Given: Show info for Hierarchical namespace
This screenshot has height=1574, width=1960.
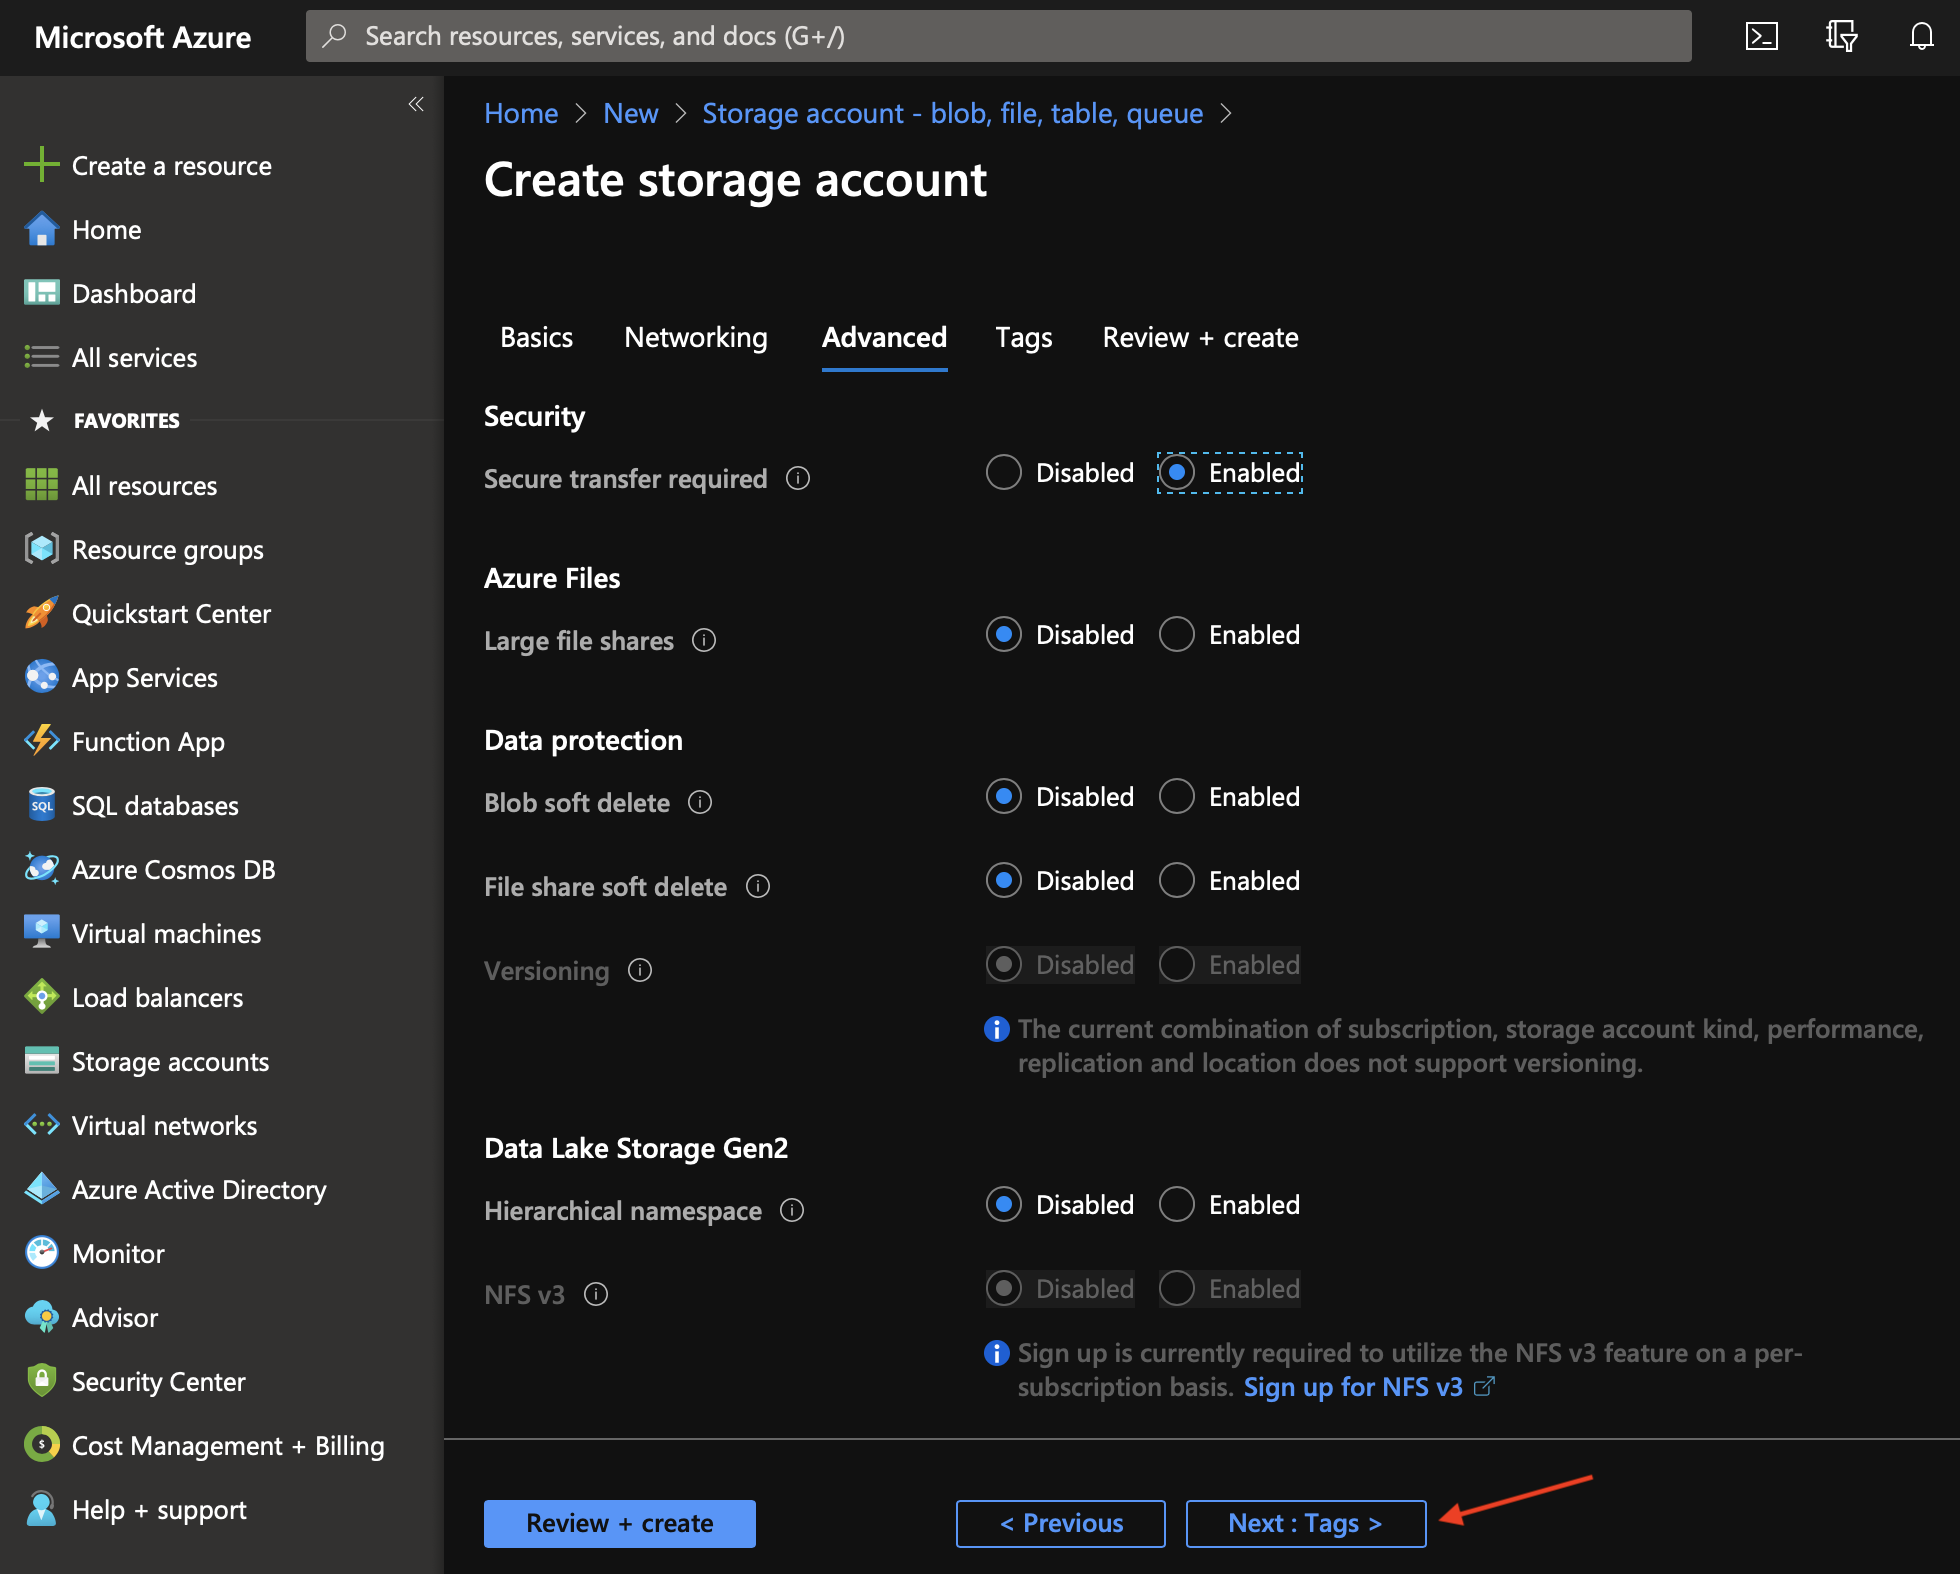Looking at the screenshot, I should coord(792,1211).
